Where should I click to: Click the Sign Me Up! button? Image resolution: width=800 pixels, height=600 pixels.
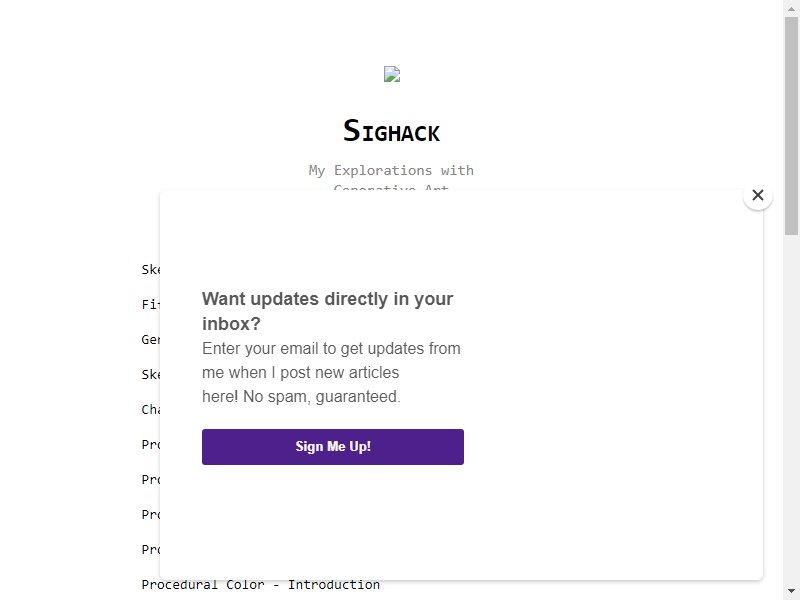tap(333, 447)
